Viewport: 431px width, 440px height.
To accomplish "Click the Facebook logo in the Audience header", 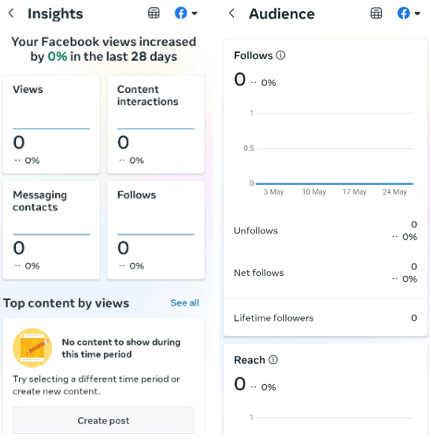I will (403, 13).
